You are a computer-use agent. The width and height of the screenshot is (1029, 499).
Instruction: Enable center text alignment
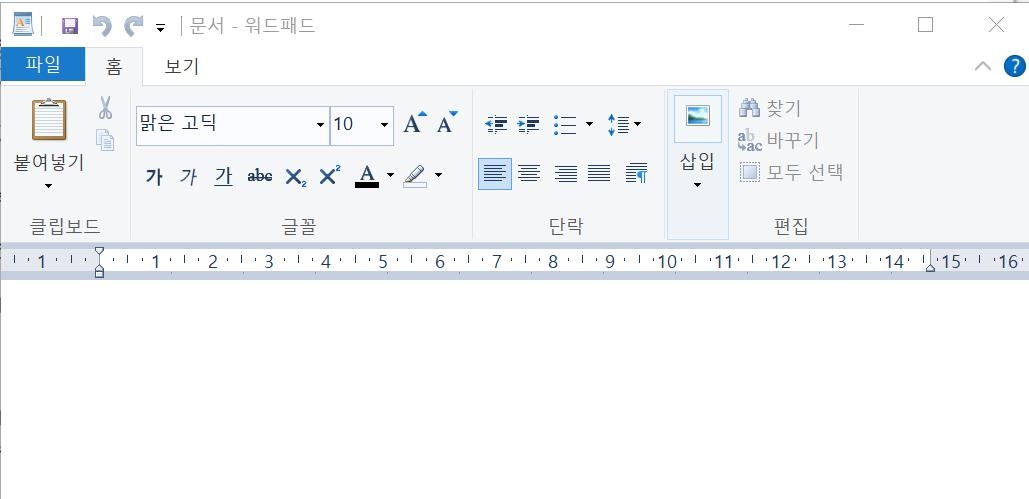tap(529, 174)
